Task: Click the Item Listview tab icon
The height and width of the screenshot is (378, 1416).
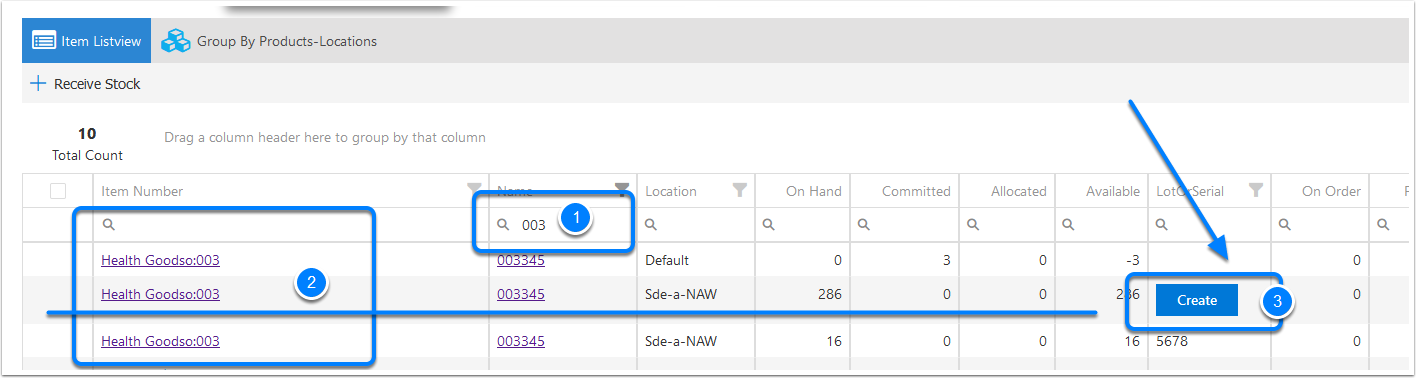Action: click(x=44, y=41)
